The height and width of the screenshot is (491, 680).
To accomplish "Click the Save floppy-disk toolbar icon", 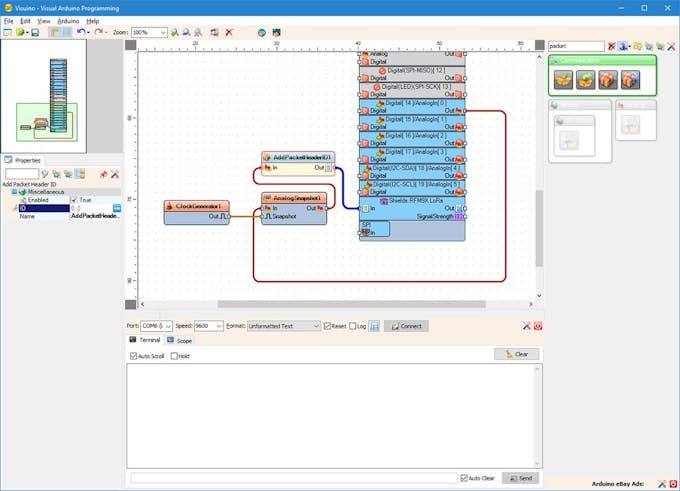I will pyautogui.click(x=35, y=33).
